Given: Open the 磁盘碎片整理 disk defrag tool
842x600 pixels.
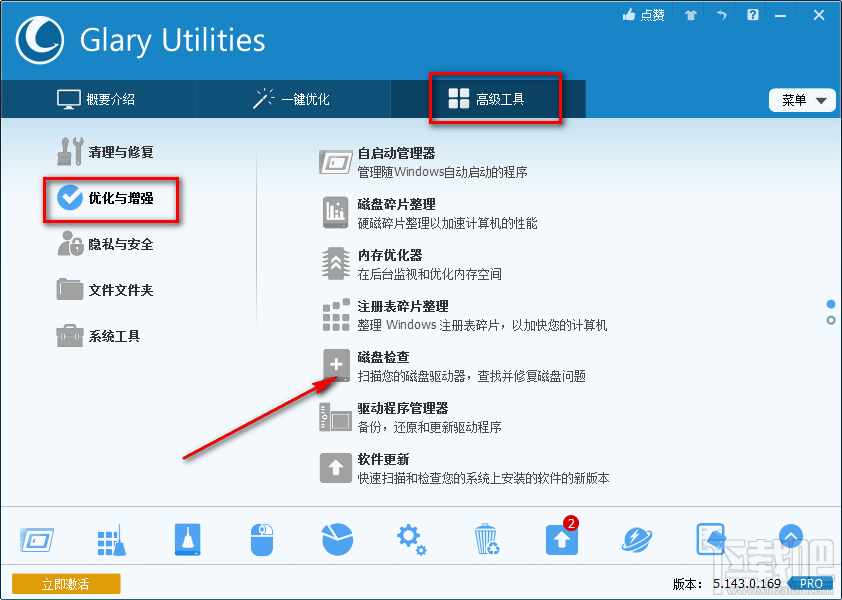Looking at the screenshot, I should [x=335, y=213].
